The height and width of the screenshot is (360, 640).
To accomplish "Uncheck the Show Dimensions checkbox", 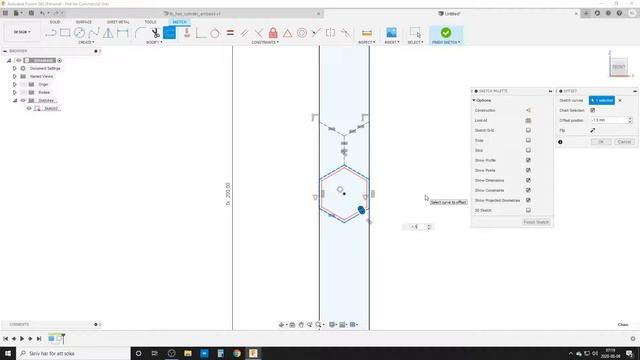I will click(x=528, y=180).
